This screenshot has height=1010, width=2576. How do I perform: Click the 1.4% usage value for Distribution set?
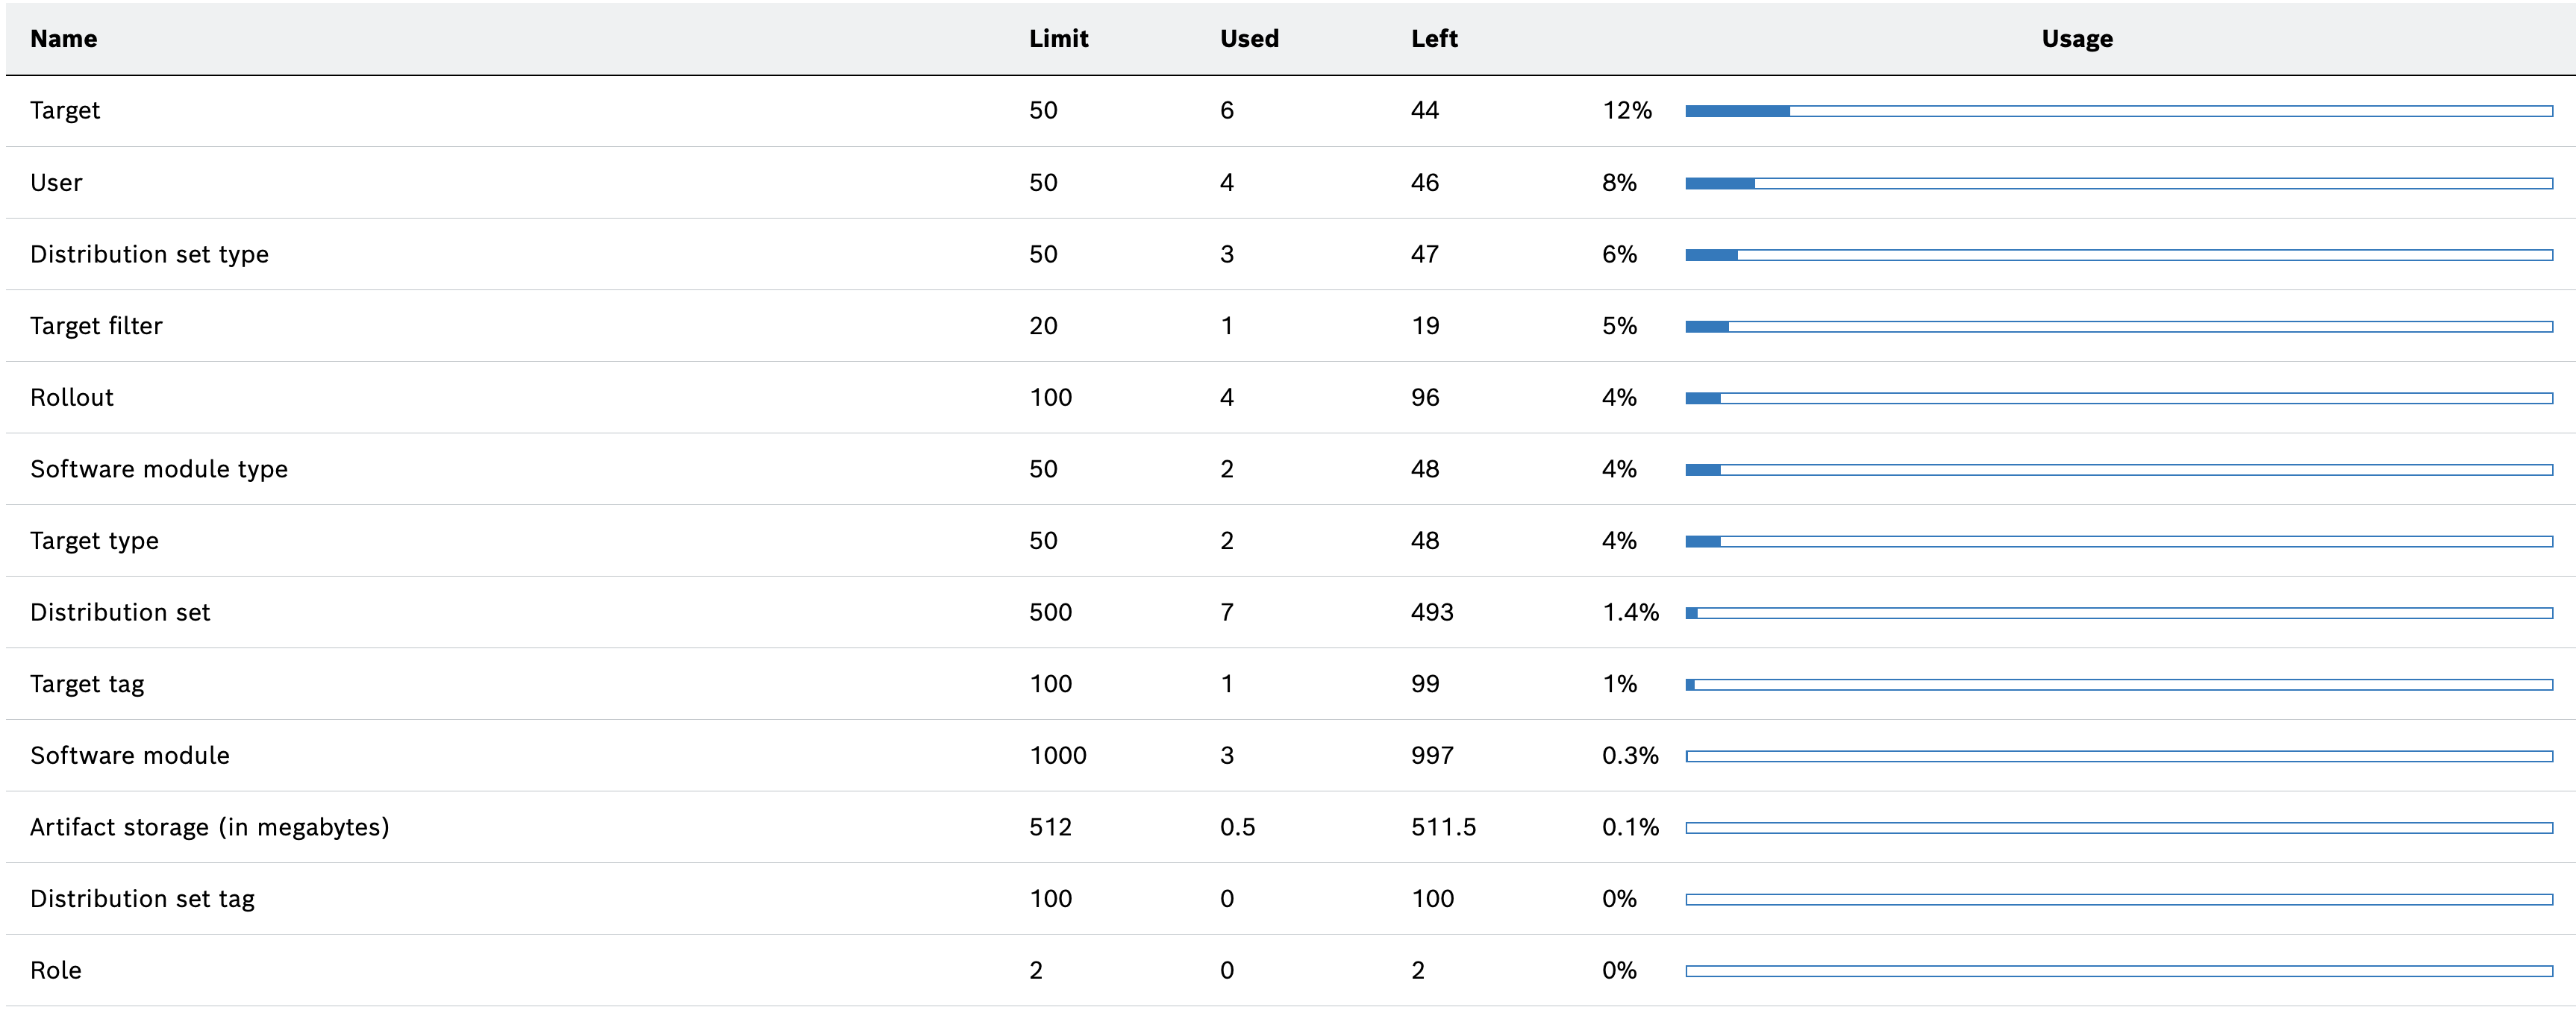pos(1630,612)
